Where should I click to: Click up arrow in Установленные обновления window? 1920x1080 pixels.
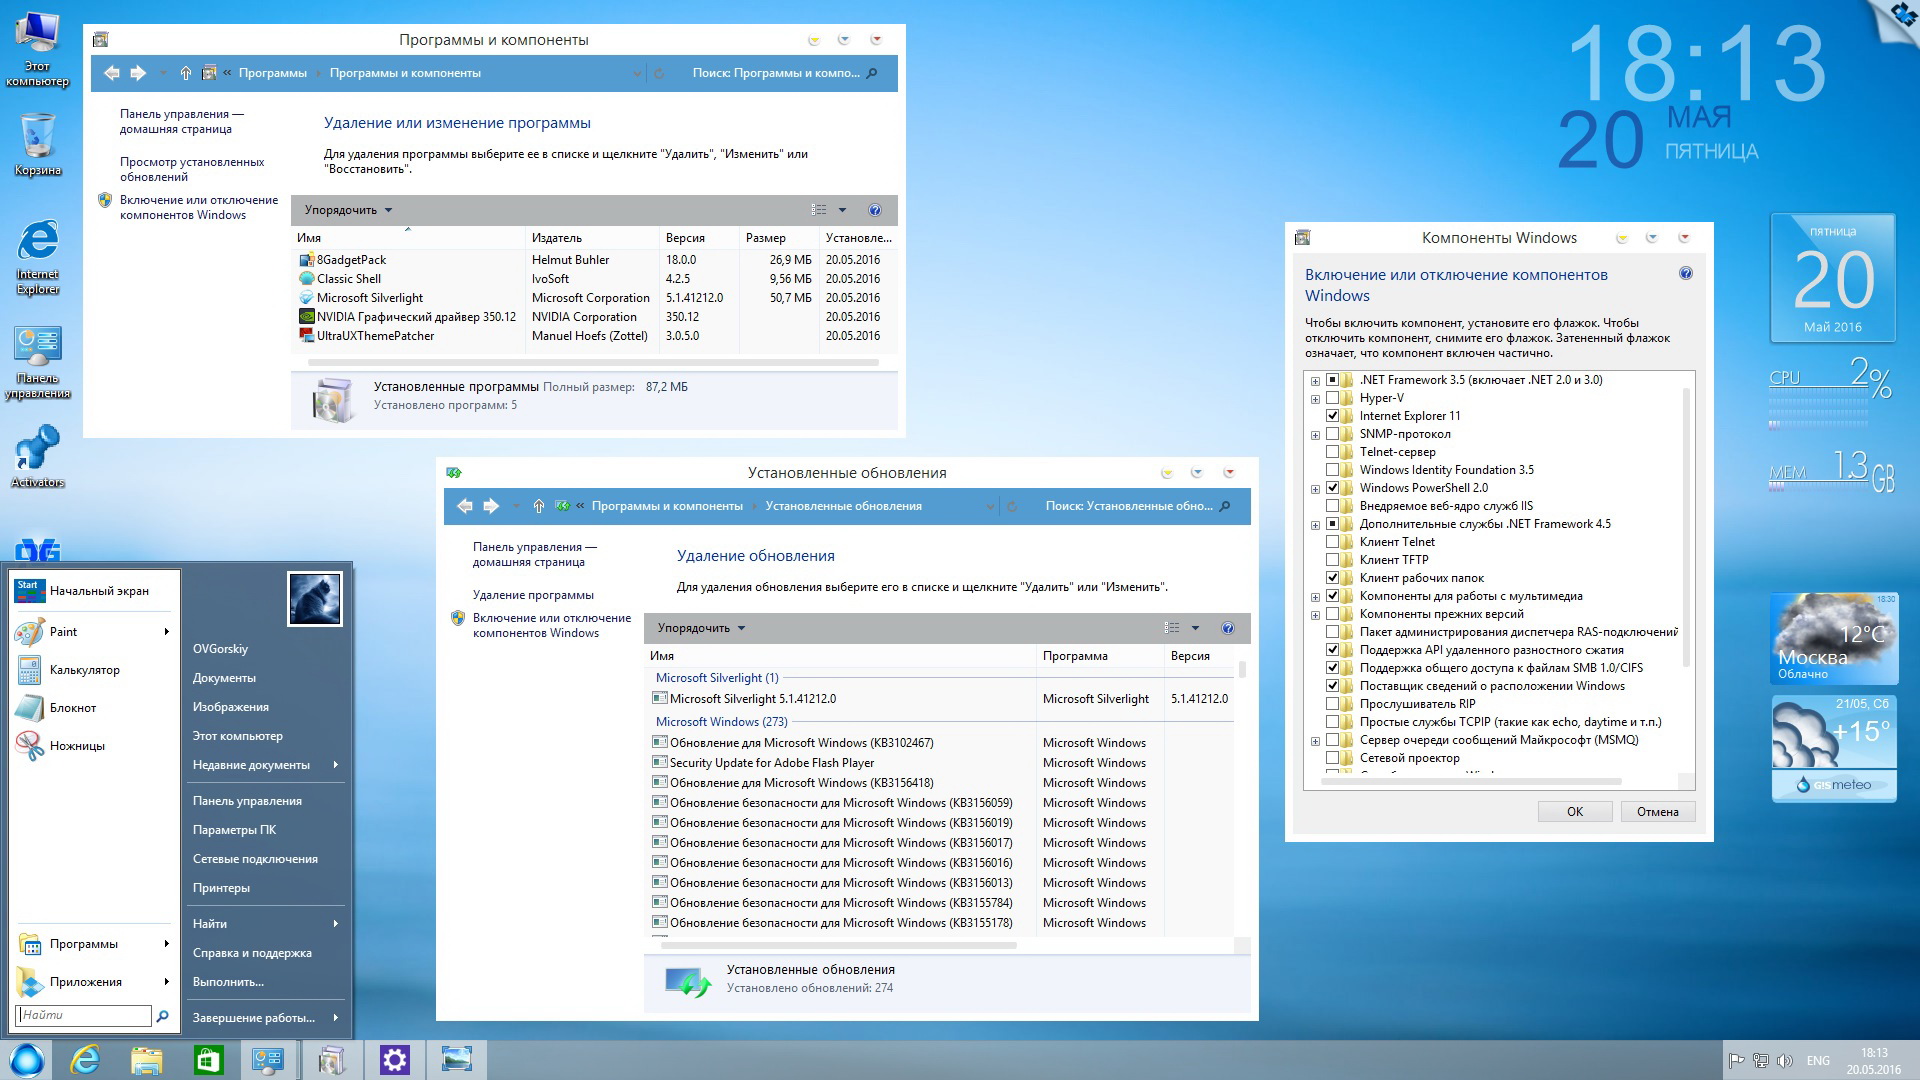coord(539,506)
